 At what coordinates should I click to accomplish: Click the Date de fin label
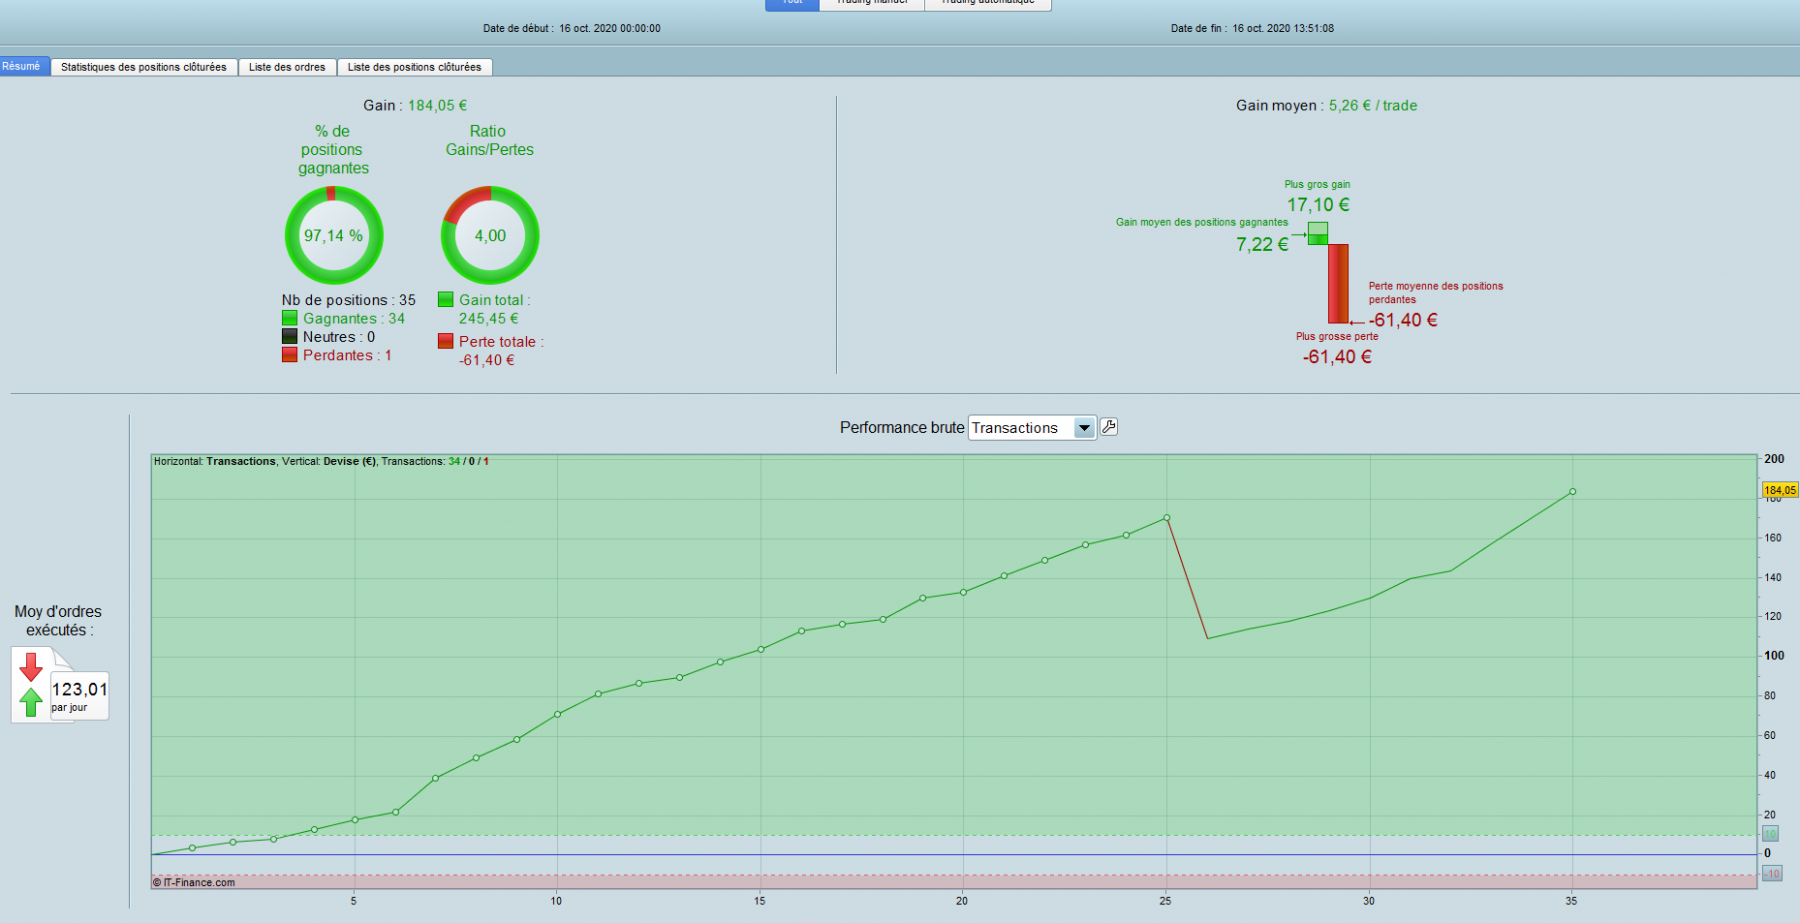click(1197, 28)
